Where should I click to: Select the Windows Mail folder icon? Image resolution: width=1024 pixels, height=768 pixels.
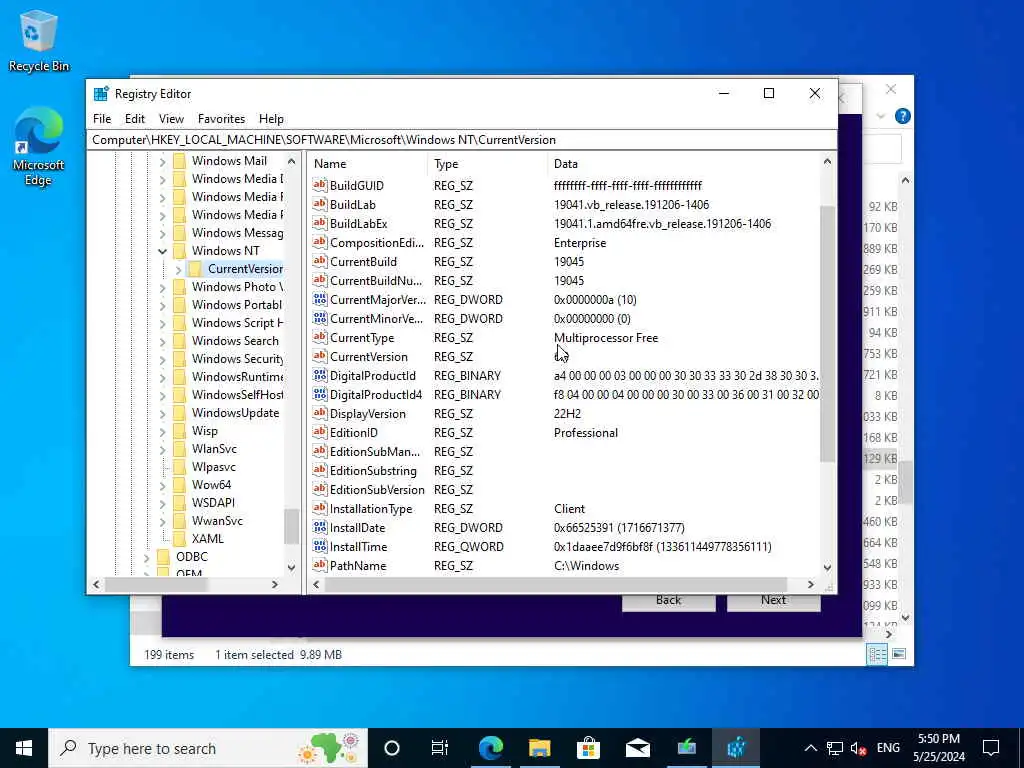pyautogui.click(x=180, y=161)
